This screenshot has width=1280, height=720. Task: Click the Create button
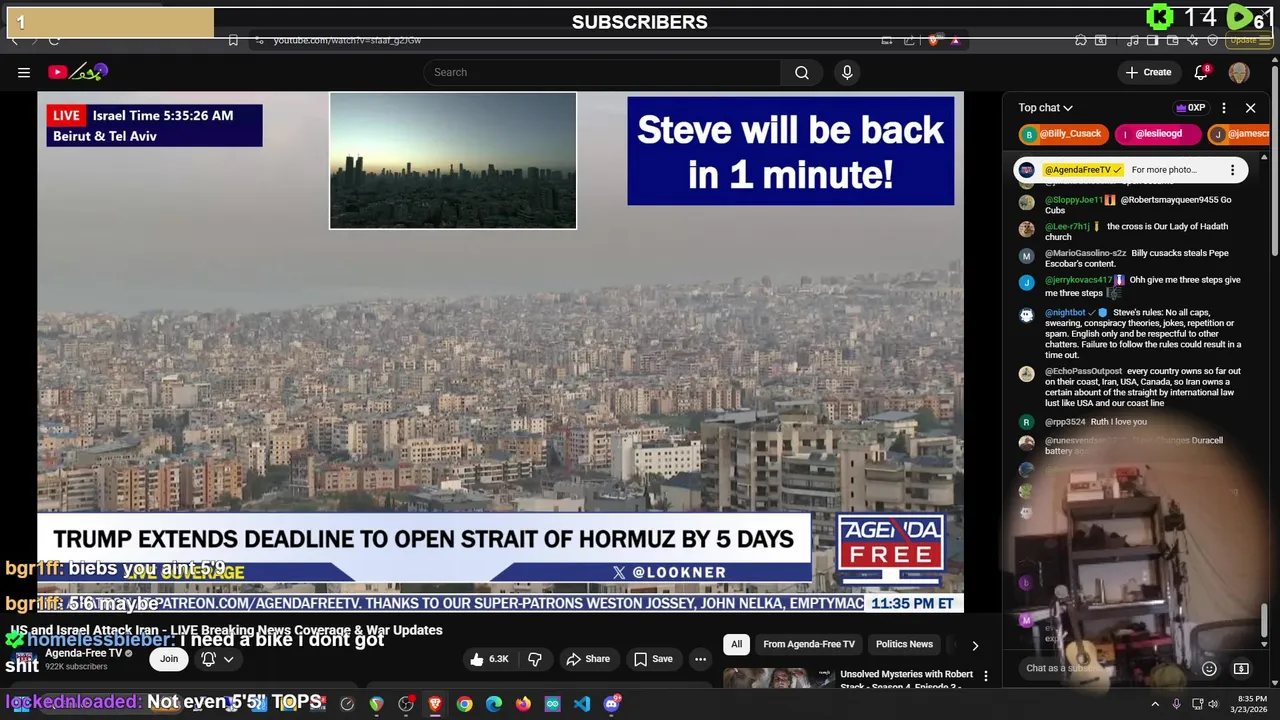click(x=1148, y=72)
